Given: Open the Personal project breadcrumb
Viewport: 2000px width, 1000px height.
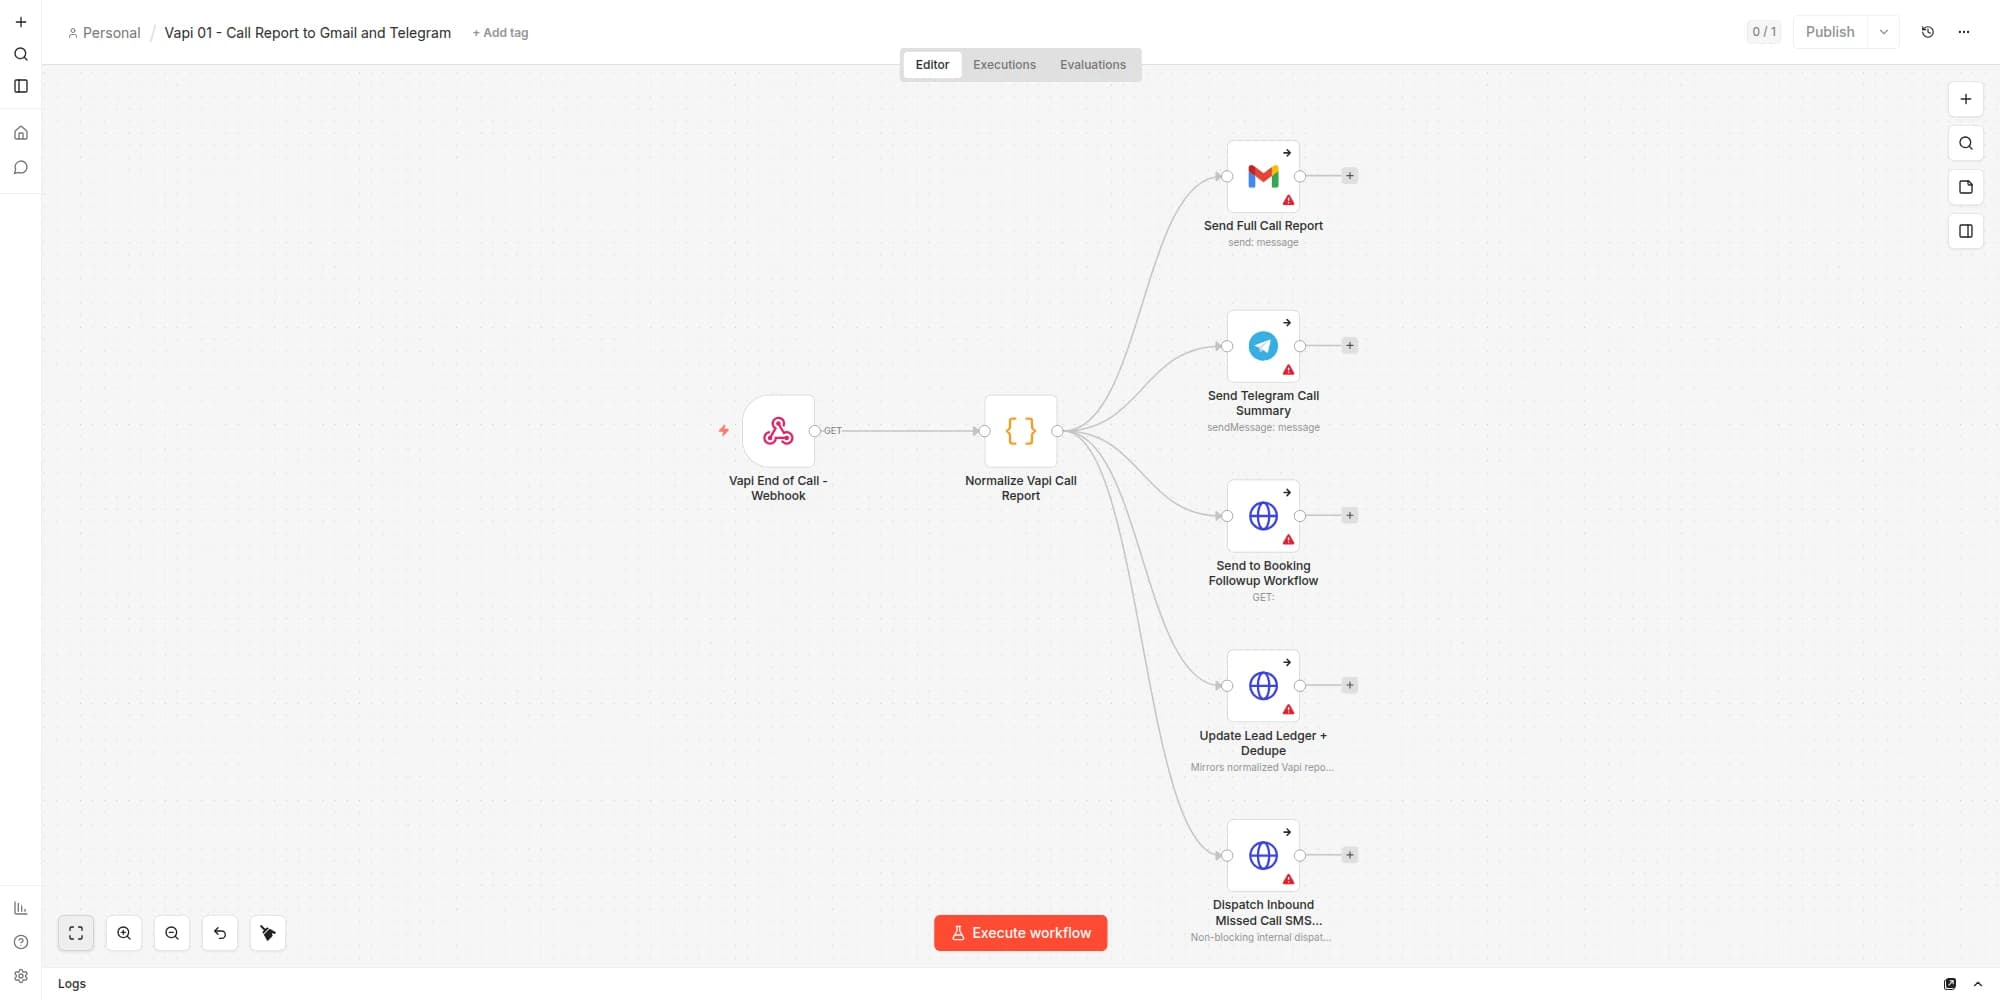Looking at the screenshot, I should coord(104,33).
